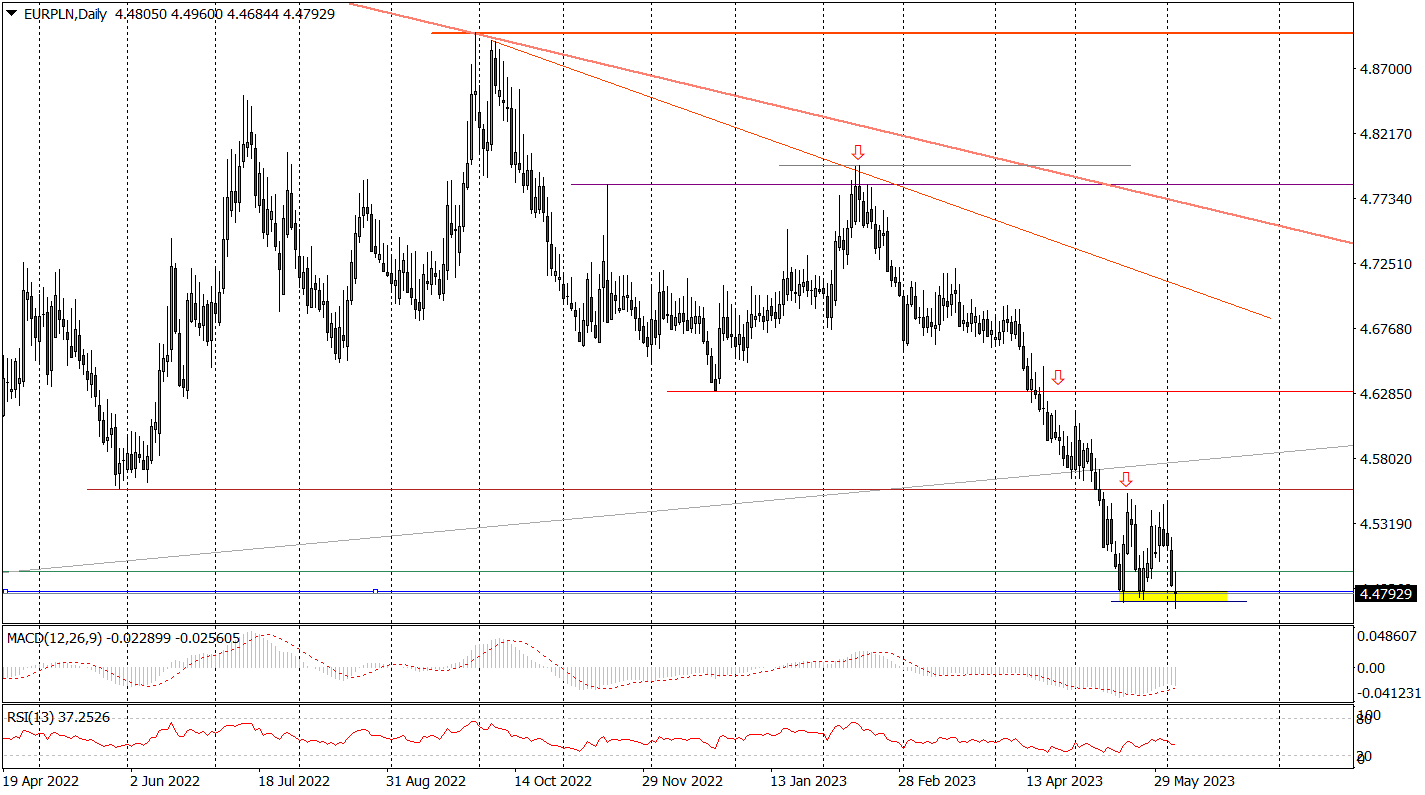Click the 4.72510 price scale label
This screenshot has height=795, width=1425.
[1385, 264]
